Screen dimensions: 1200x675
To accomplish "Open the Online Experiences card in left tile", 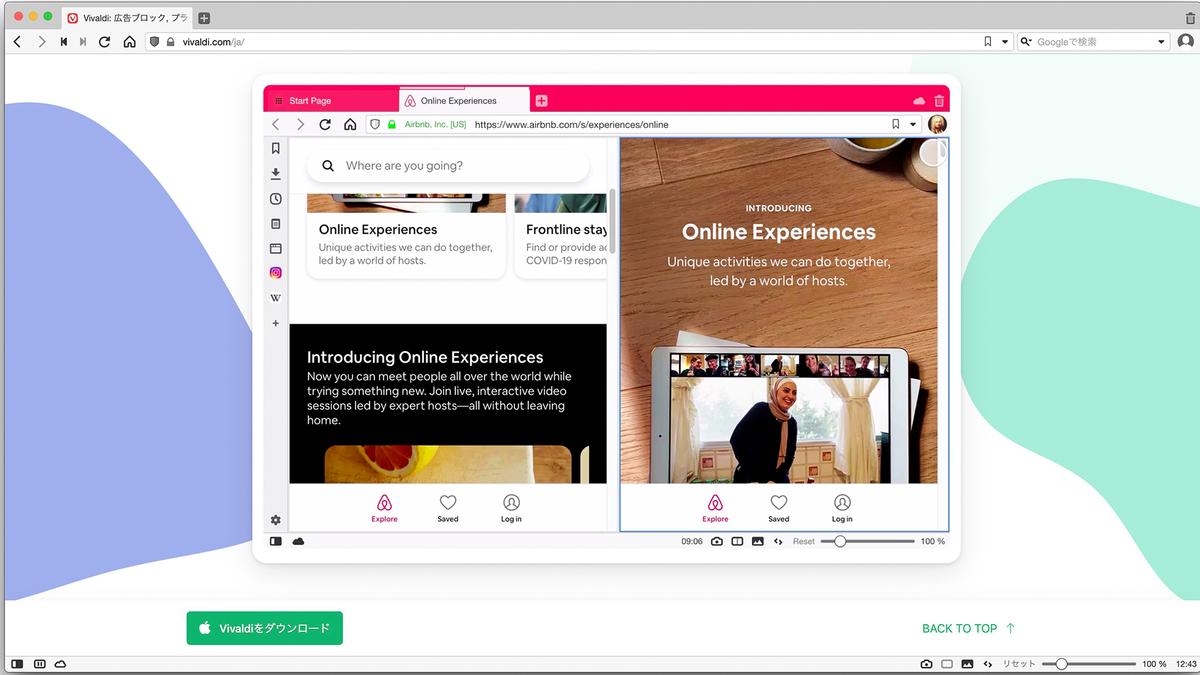I will pyautogui.click(x=406, y=237).
